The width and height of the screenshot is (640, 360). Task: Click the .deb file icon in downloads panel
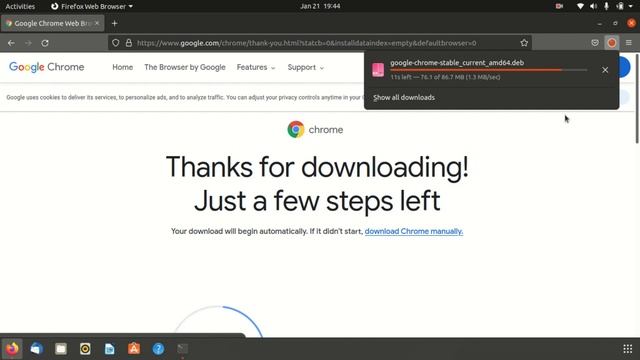(x=378, y=70)
